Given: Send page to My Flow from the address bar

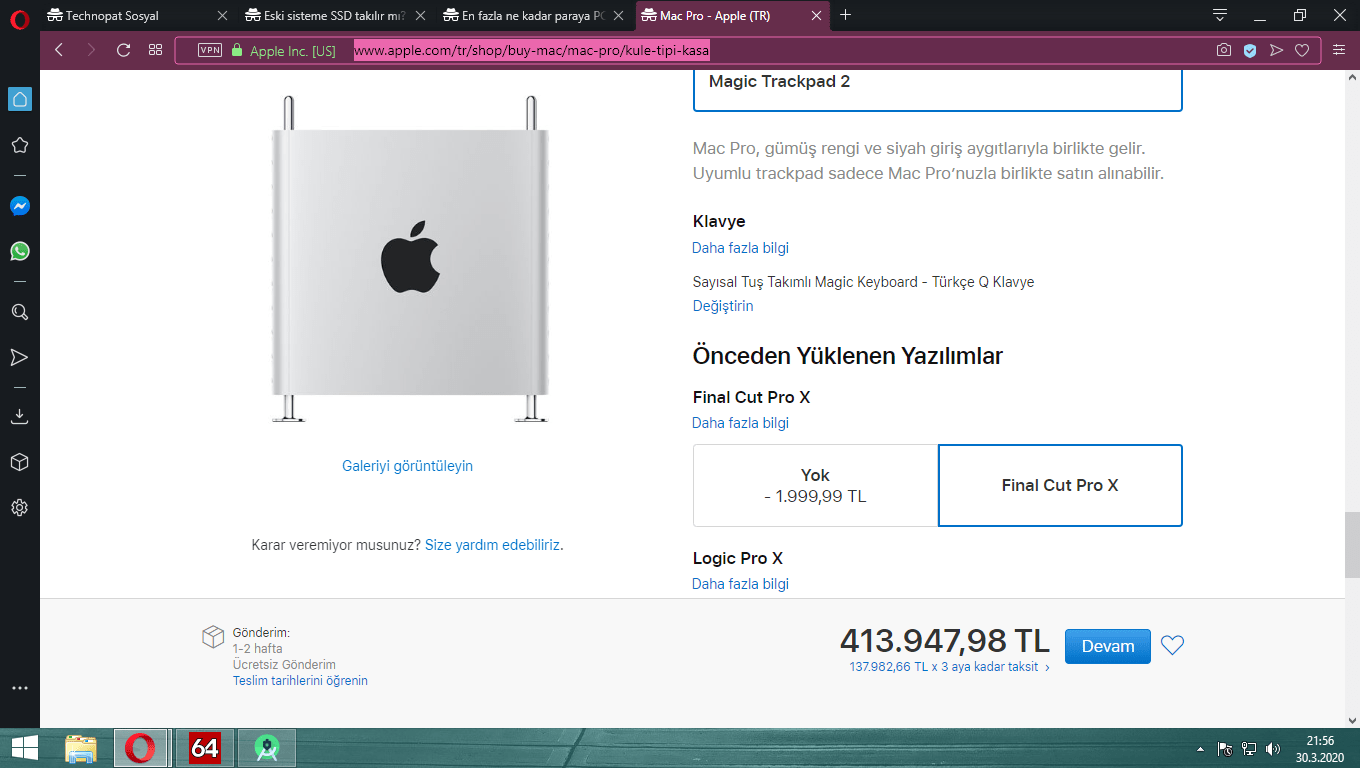Looking at the screenshot, I should pos(1276,50).
